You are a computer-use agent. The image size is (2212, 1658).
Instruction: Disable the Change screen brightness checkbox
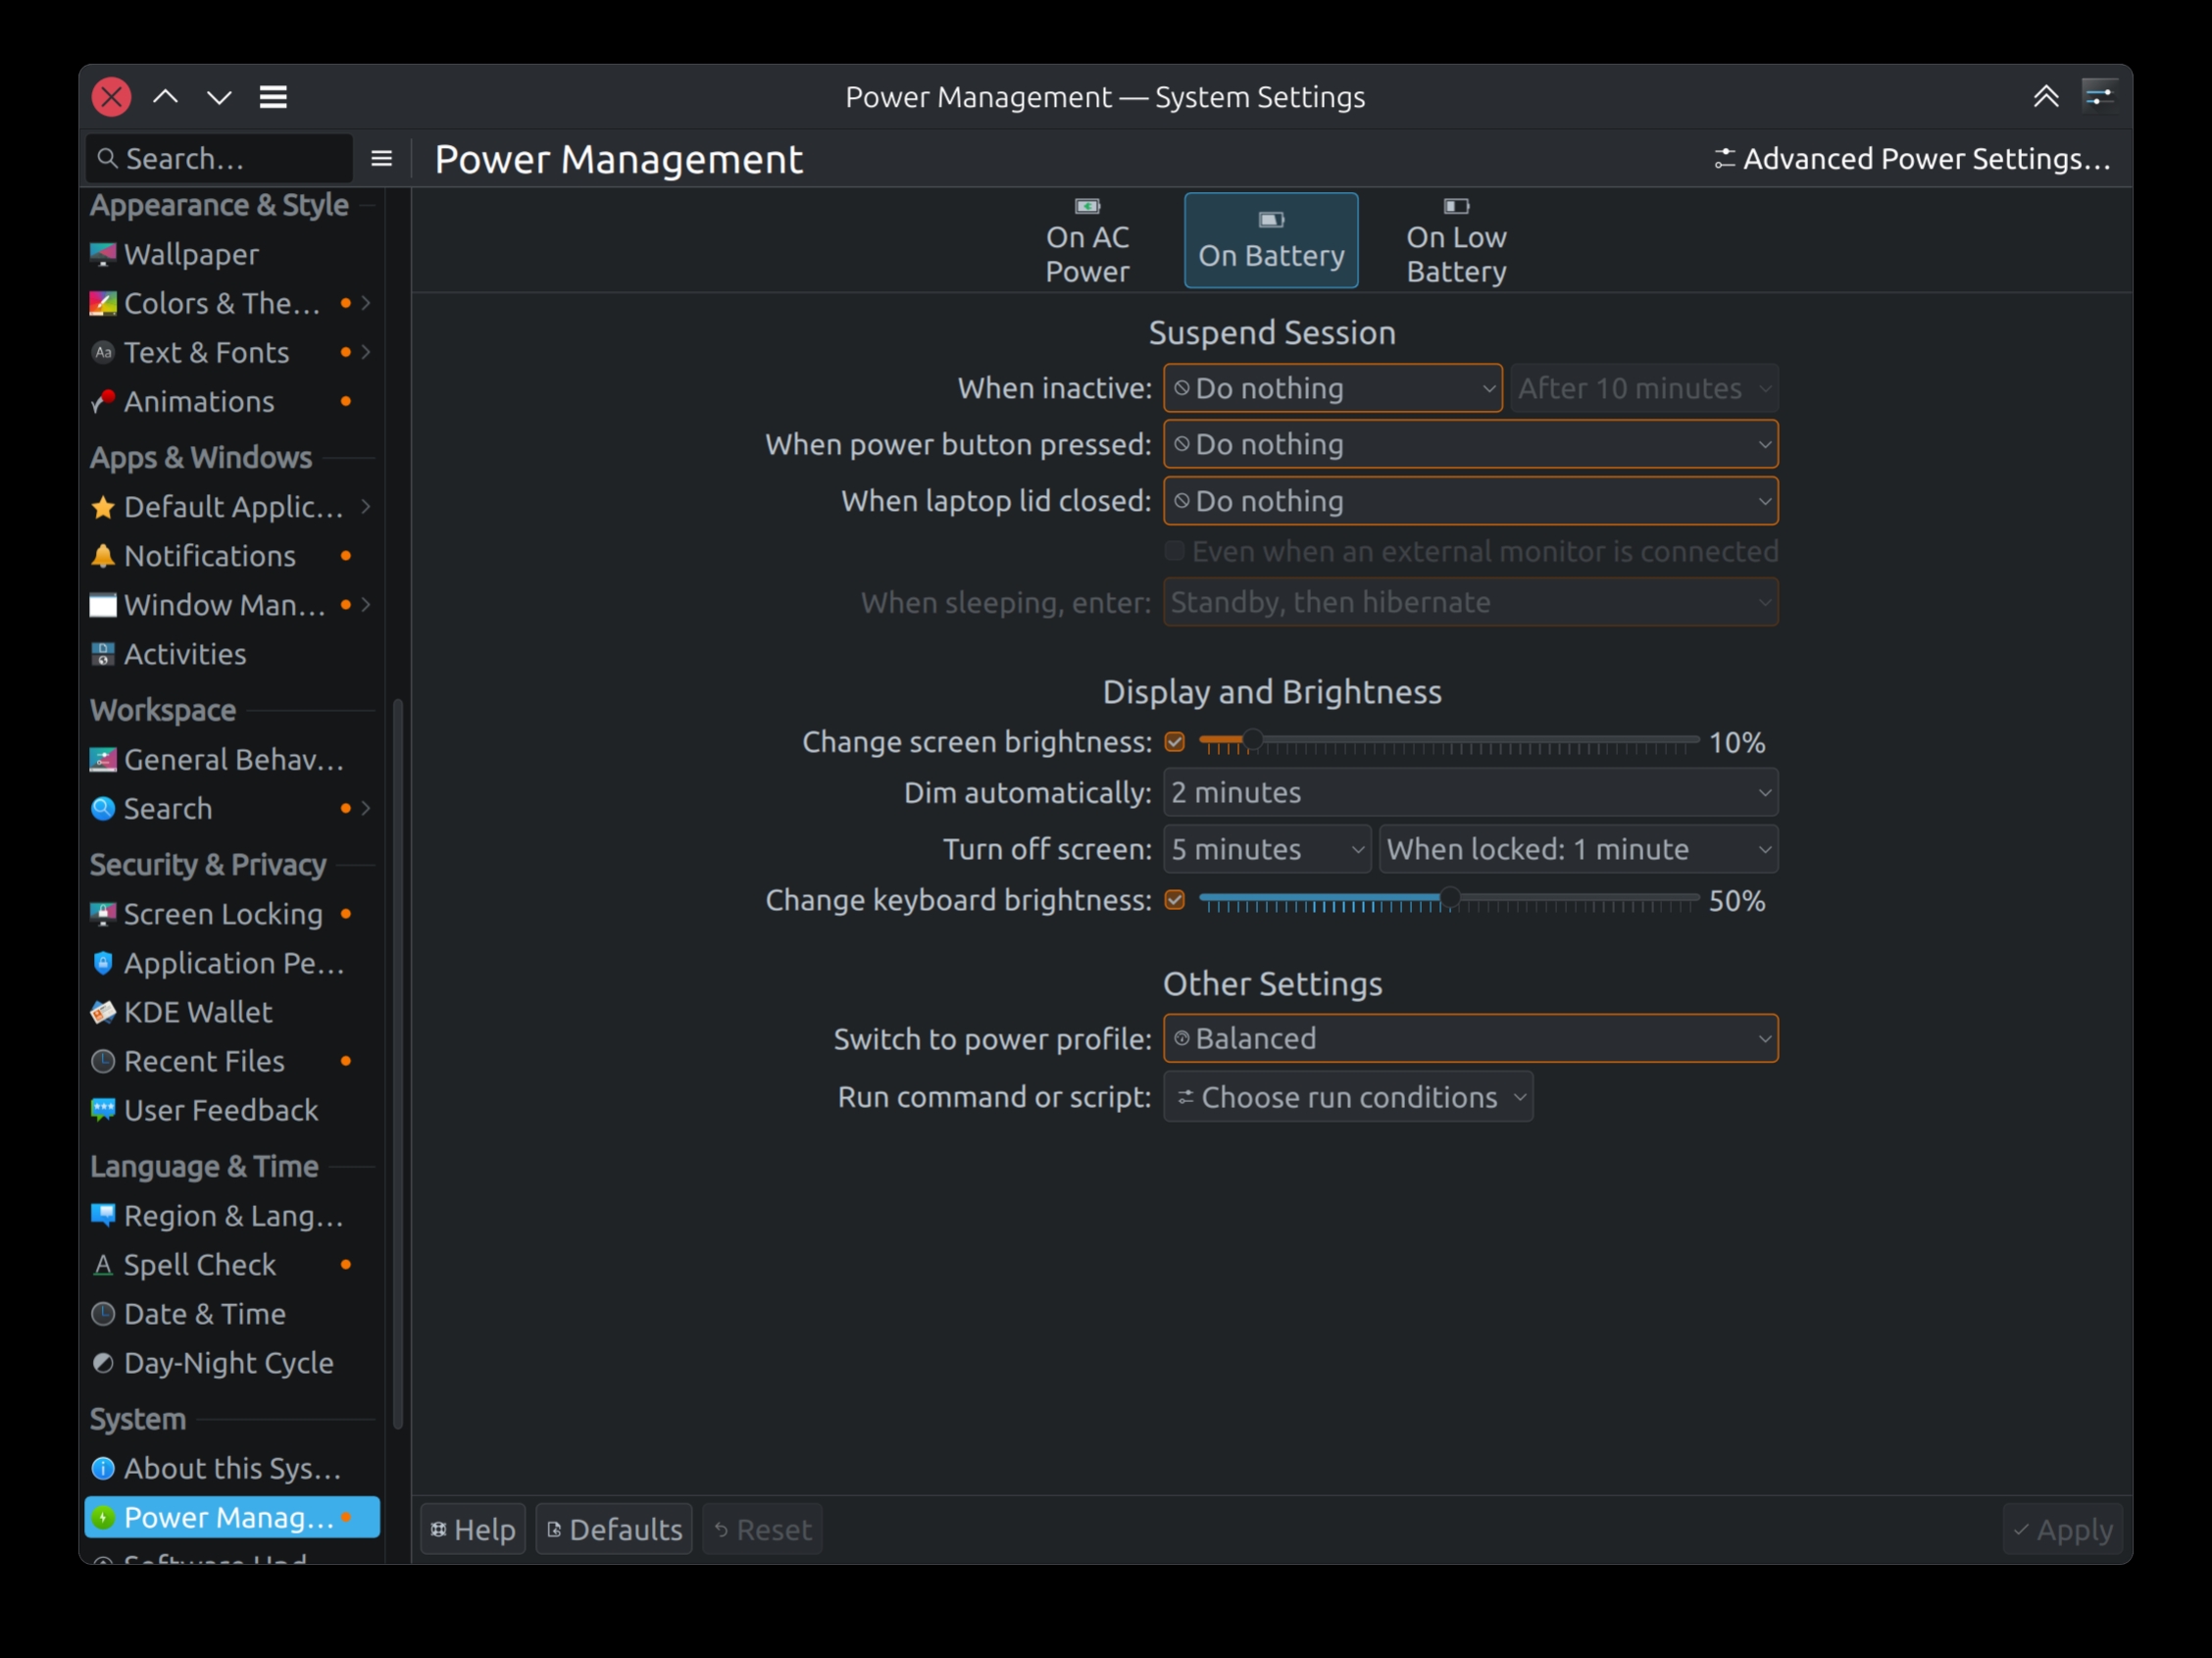pos(1175,741)
